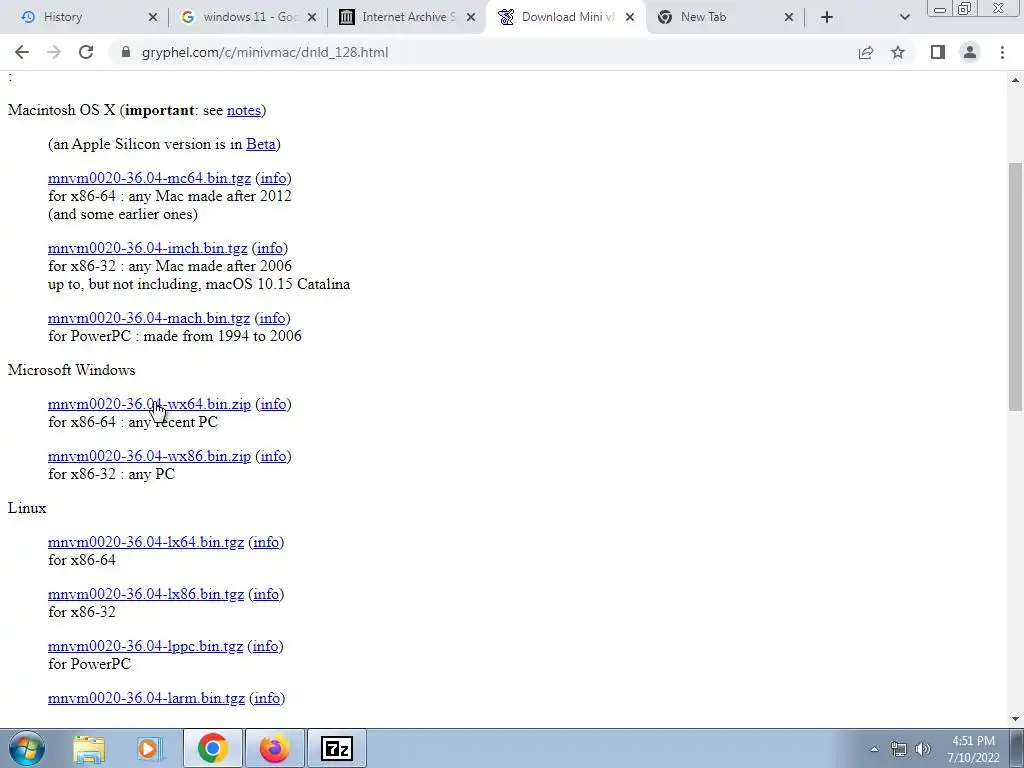The width and height of the screenshot is (1024, 768).
Task: Click 'for x86-64 : any recent PC' text
Action: click(x=133, y=423)
